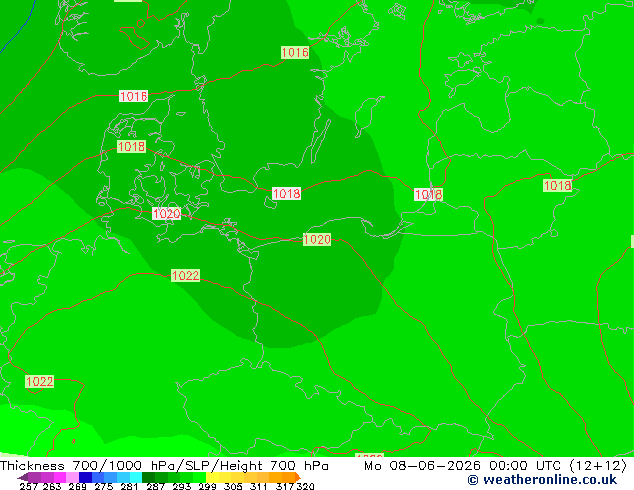
Task: Pick the bright magenta legend swatch
Action: tap(60, 477)
